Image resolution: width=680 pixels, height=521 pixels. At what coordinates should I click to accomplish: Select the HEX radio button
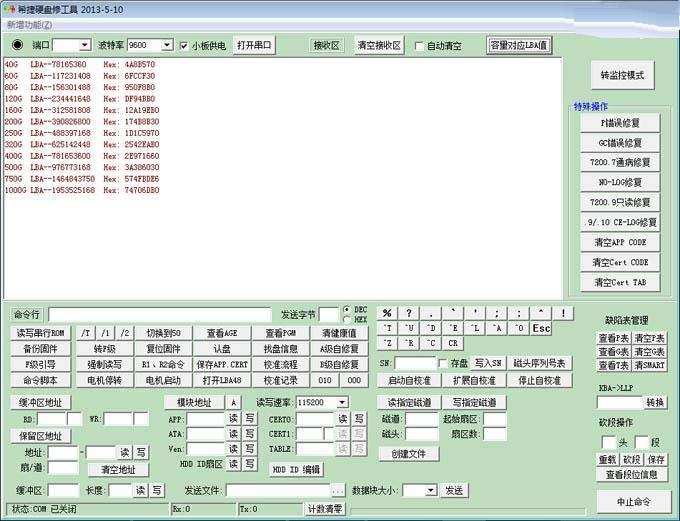coord(347,319)
